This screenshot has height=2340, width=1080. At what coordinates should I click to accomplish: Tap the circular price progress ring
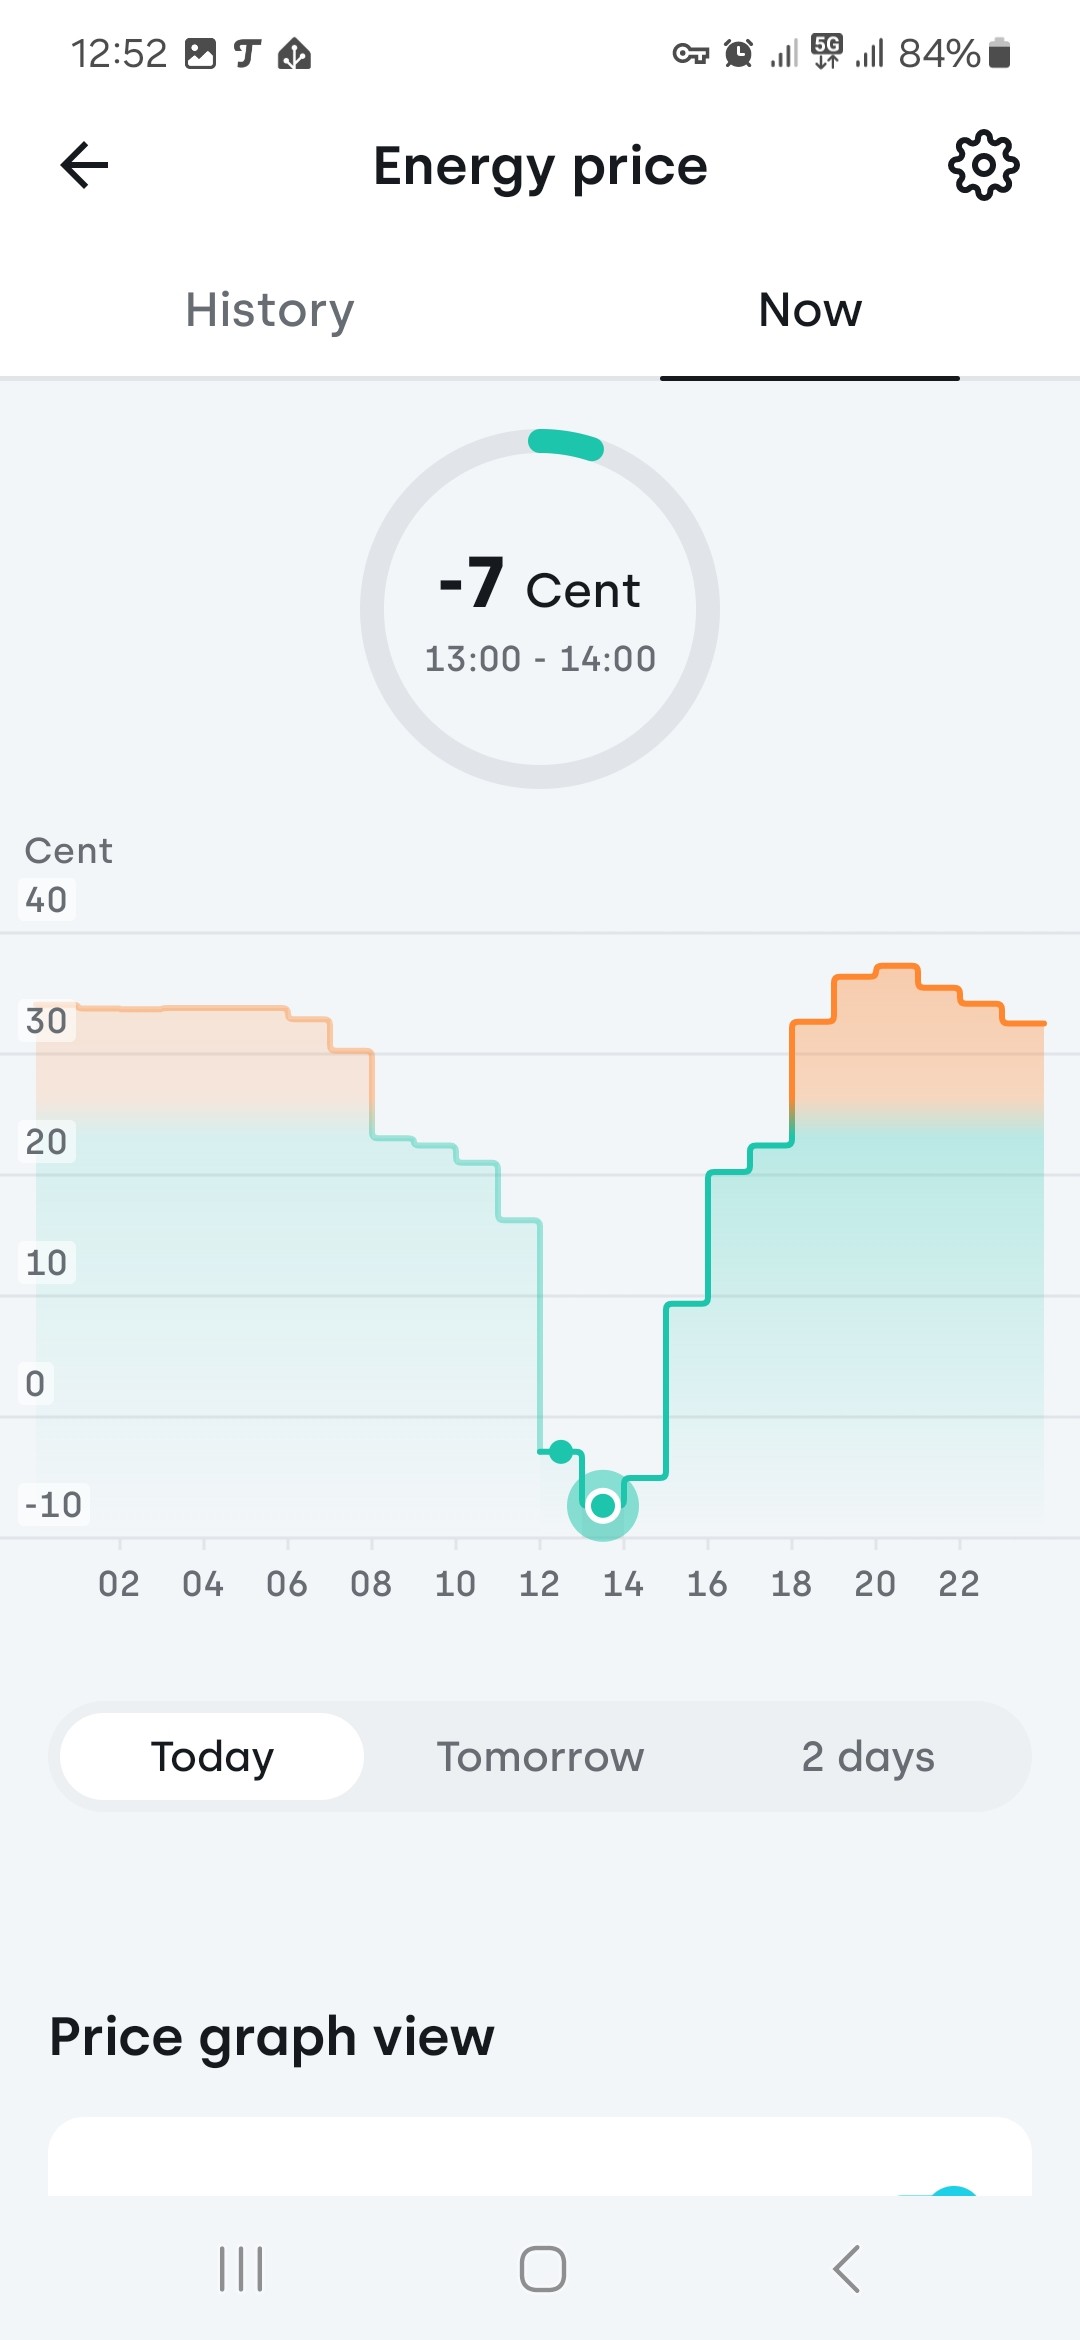click(x=566, y=443)
